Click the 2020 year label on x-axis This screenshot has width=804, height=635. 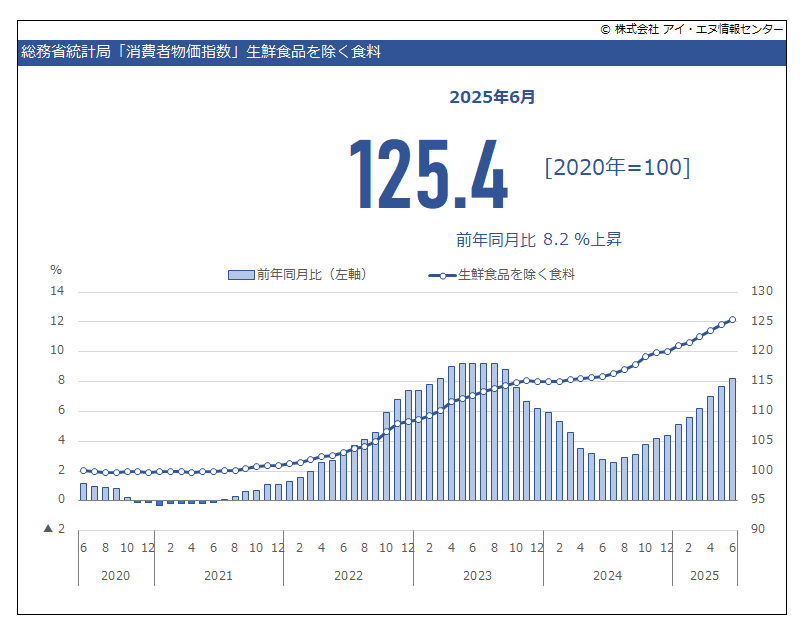click(115, 576)
